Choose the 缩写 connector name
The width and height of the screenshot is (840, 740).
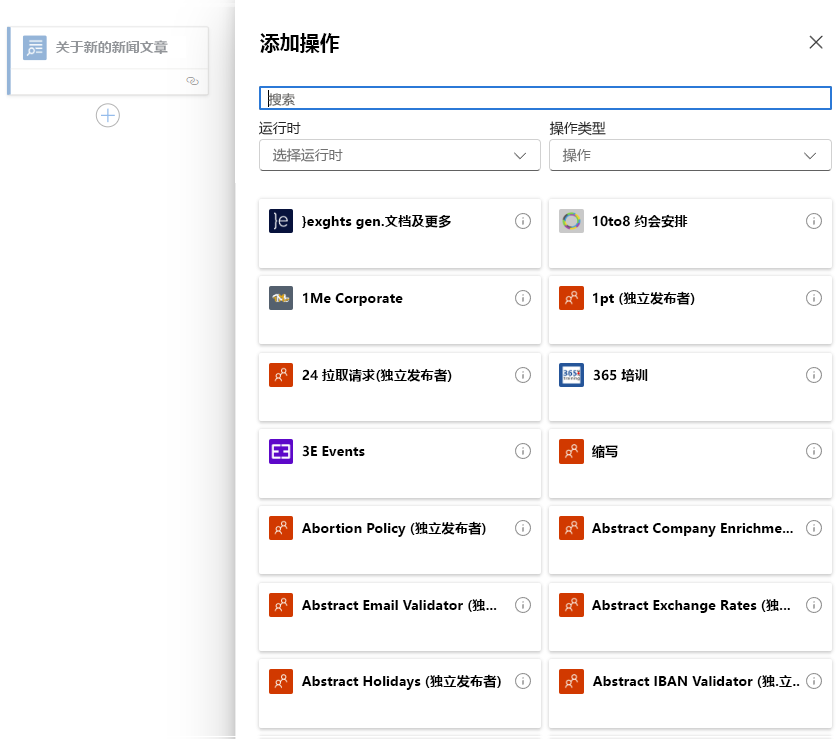tap(605, 452)
